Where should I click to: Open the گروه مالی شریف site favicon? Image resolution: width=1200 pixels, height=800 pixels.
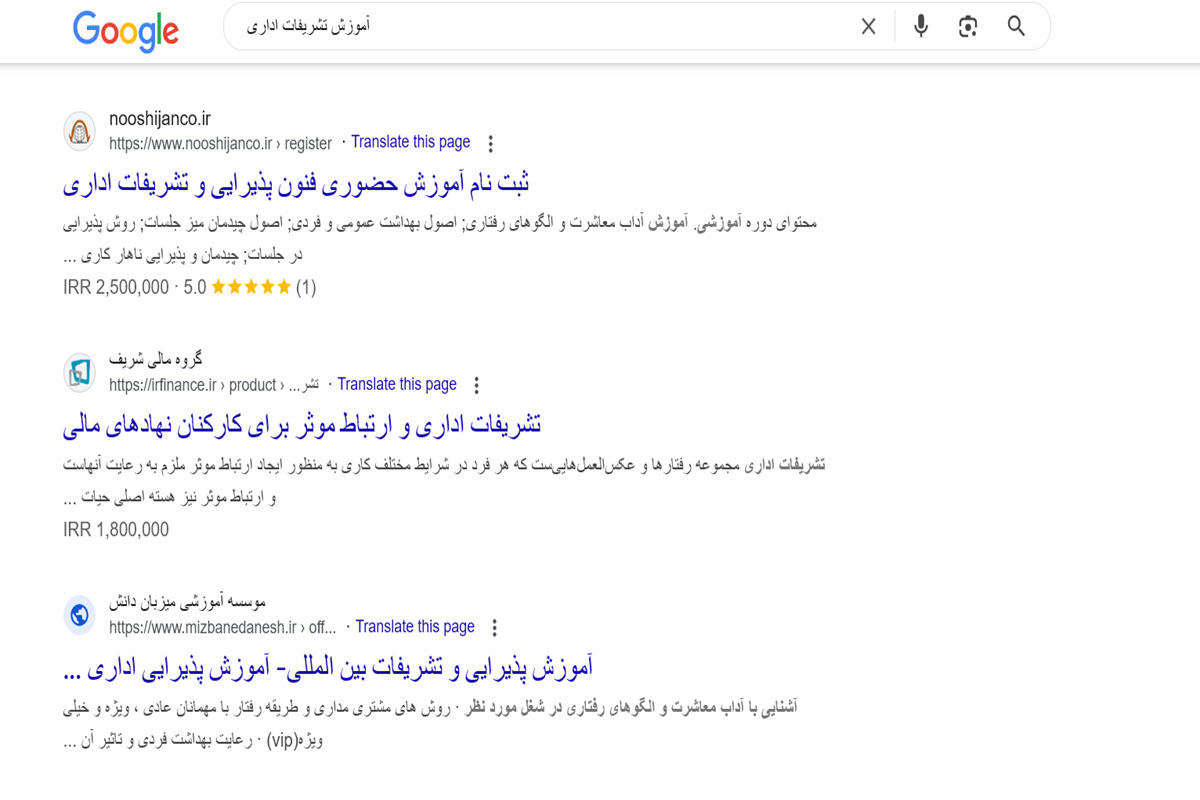(79, 373)
